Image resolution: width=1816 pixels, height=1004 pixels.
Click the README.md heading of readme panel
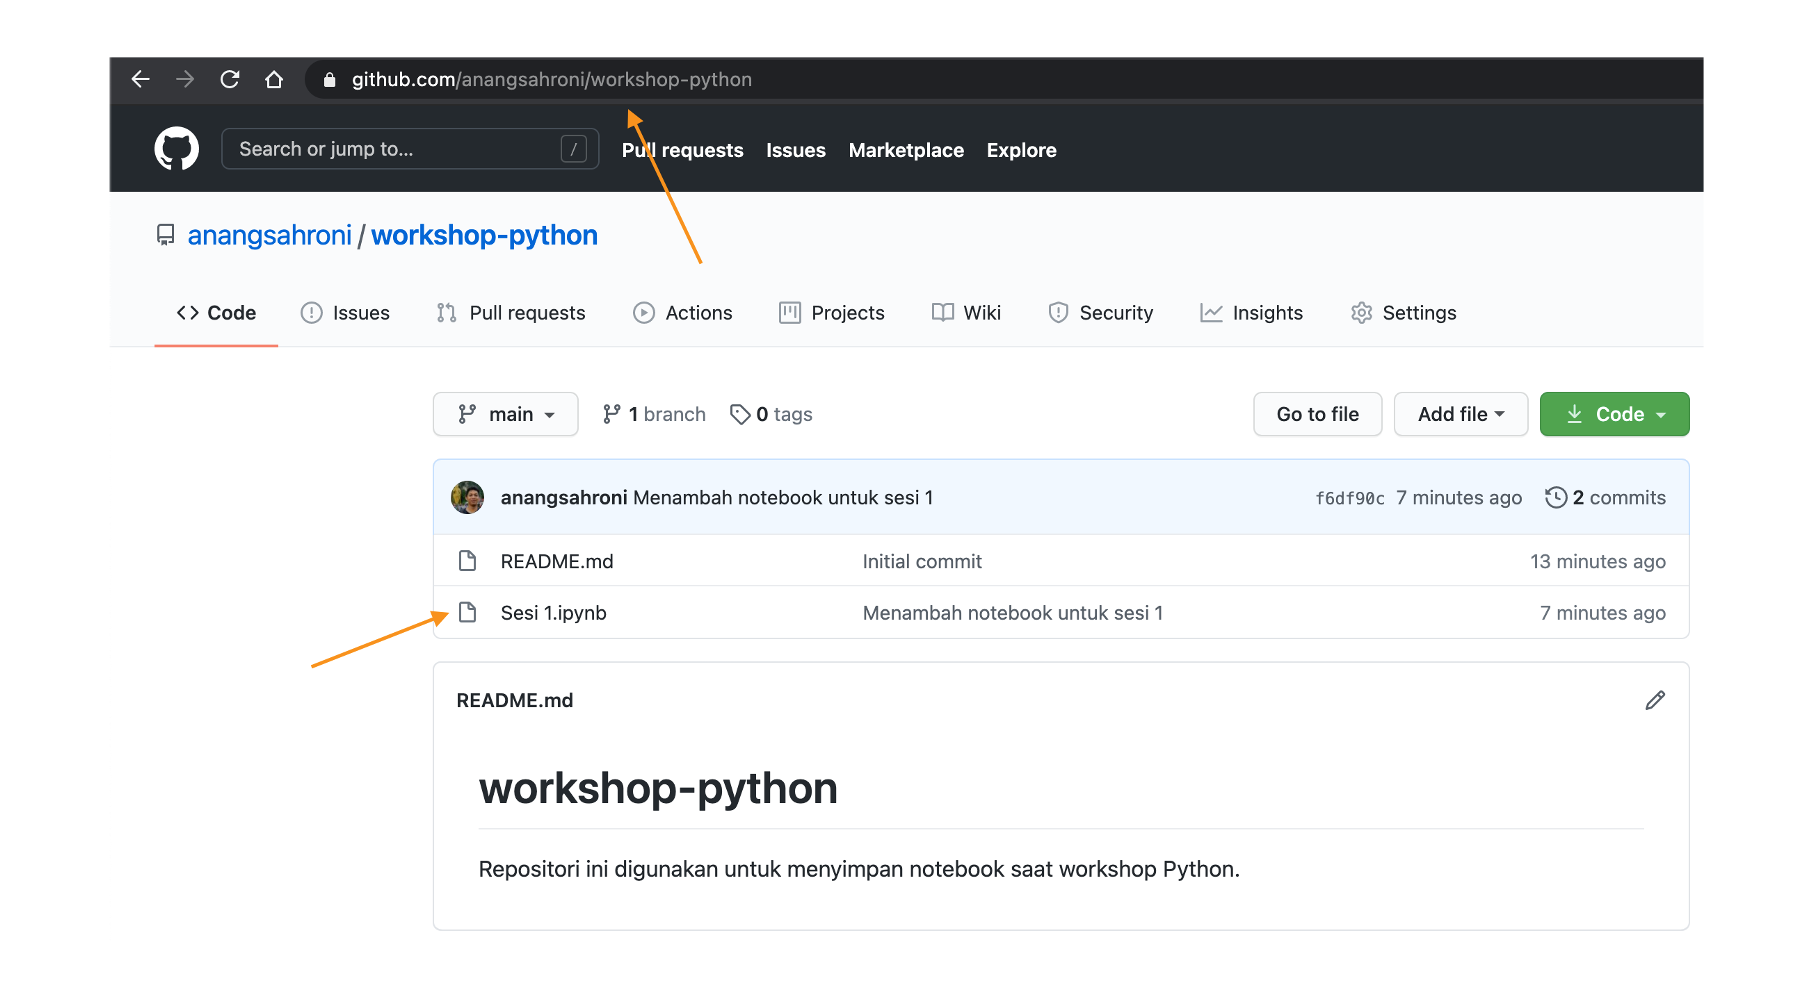click(515, 700)
